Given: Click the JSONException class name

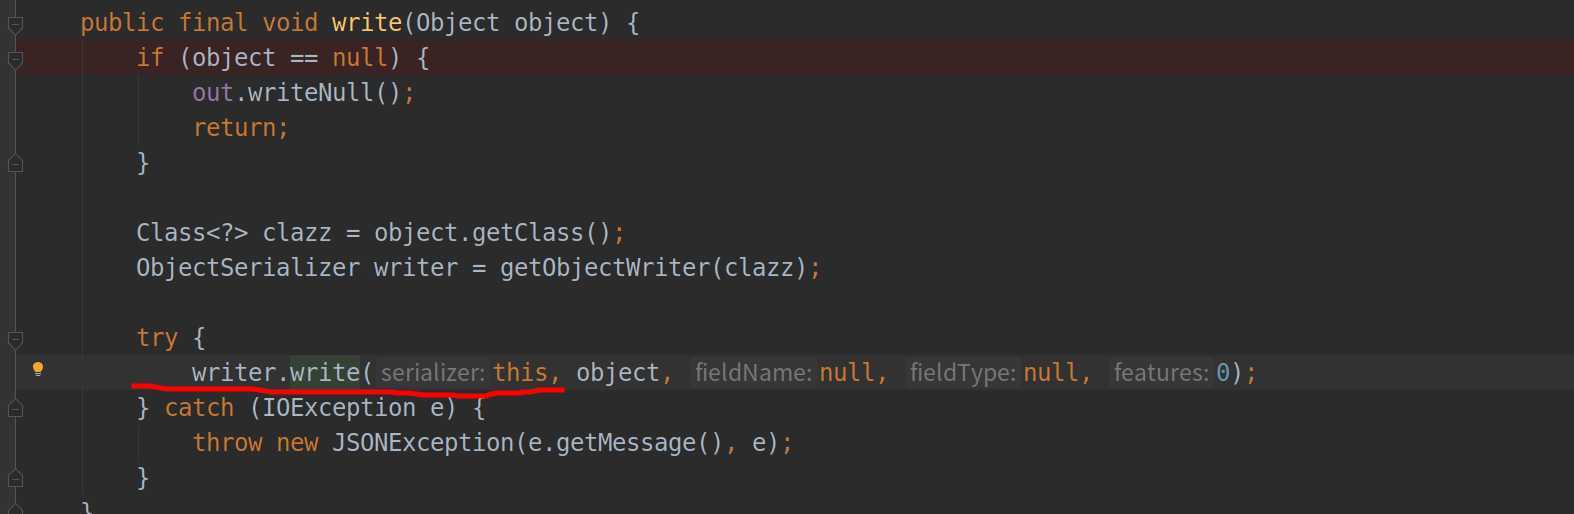Looking at the screenshot, I should (x=423, y=443).
